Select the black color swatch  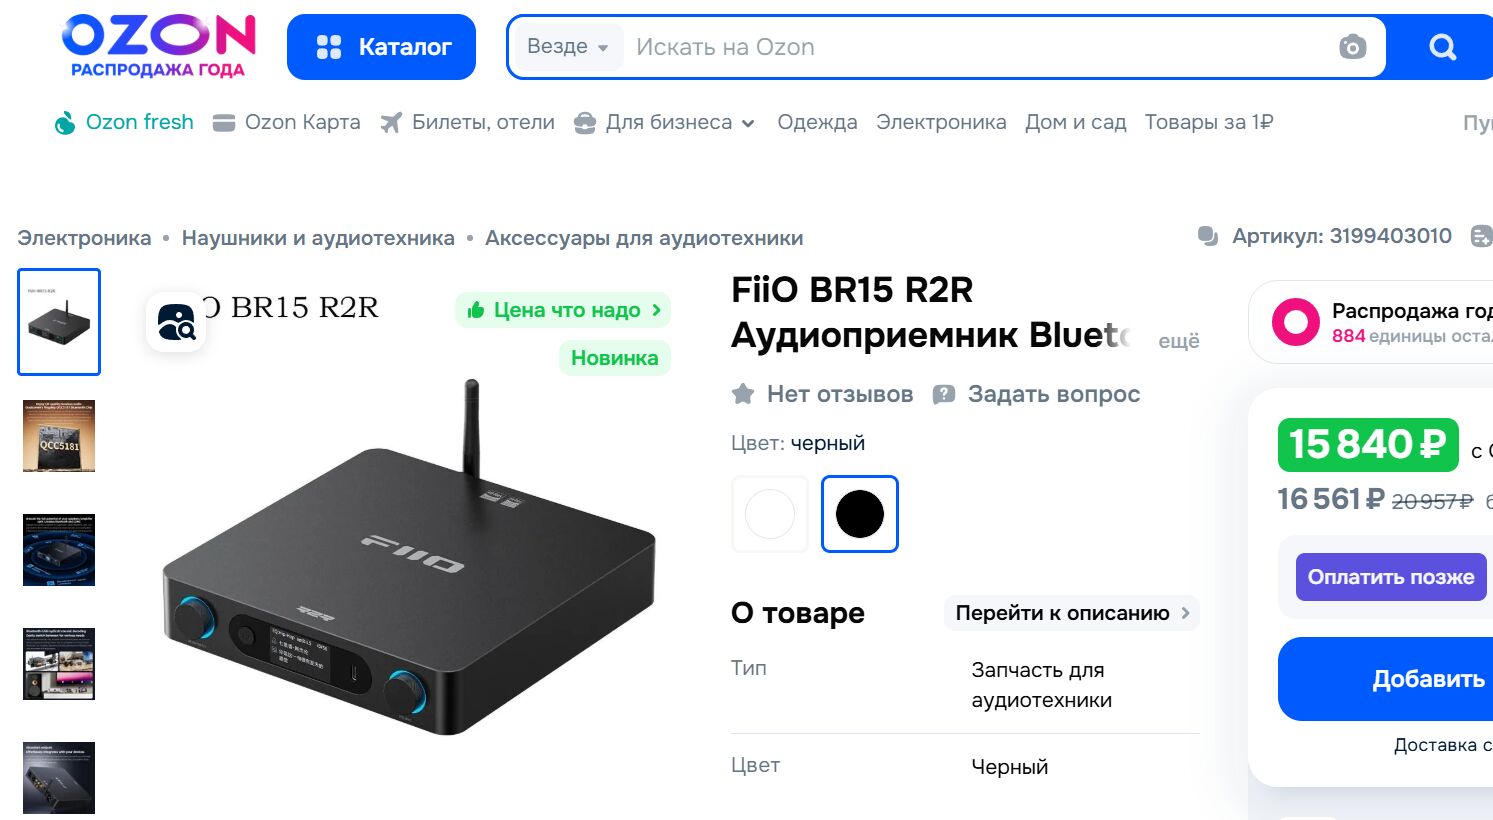click(860, 514)
